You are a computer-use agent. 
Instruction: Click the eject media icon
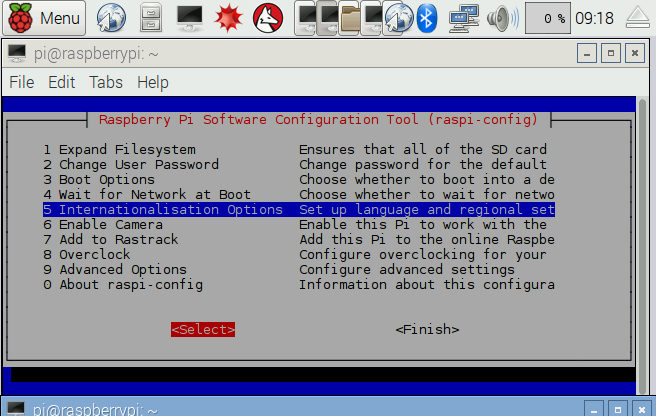(638, 18)
